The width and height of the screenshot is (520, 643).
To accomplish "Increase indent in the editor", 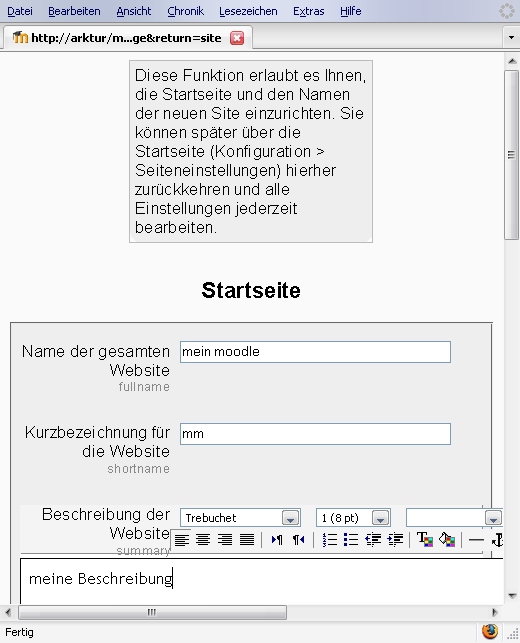I will coord(395,540).
